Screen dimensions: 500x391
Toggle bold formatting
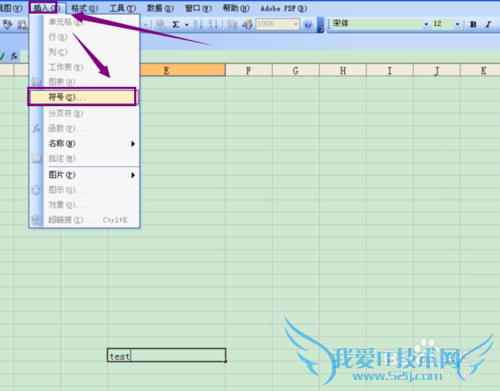pos(473,24)
